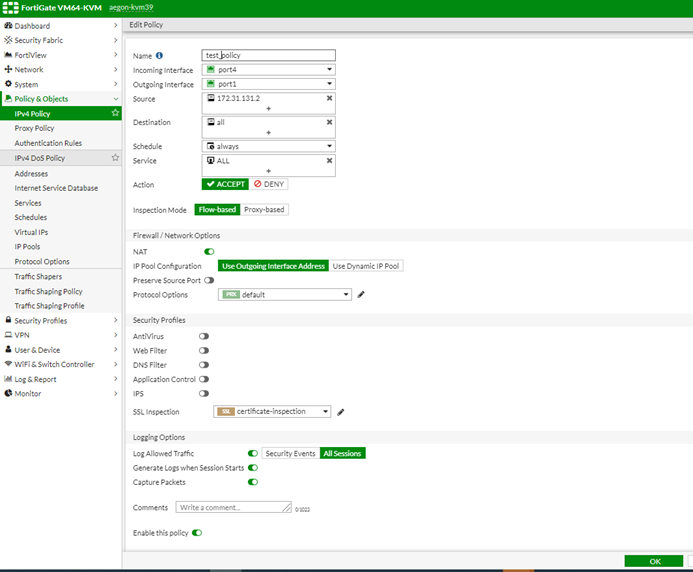Remove source 172.31.131.2 with the X
Screen dimensions: 693x572
pyautogui.click(x=329, y=98)
